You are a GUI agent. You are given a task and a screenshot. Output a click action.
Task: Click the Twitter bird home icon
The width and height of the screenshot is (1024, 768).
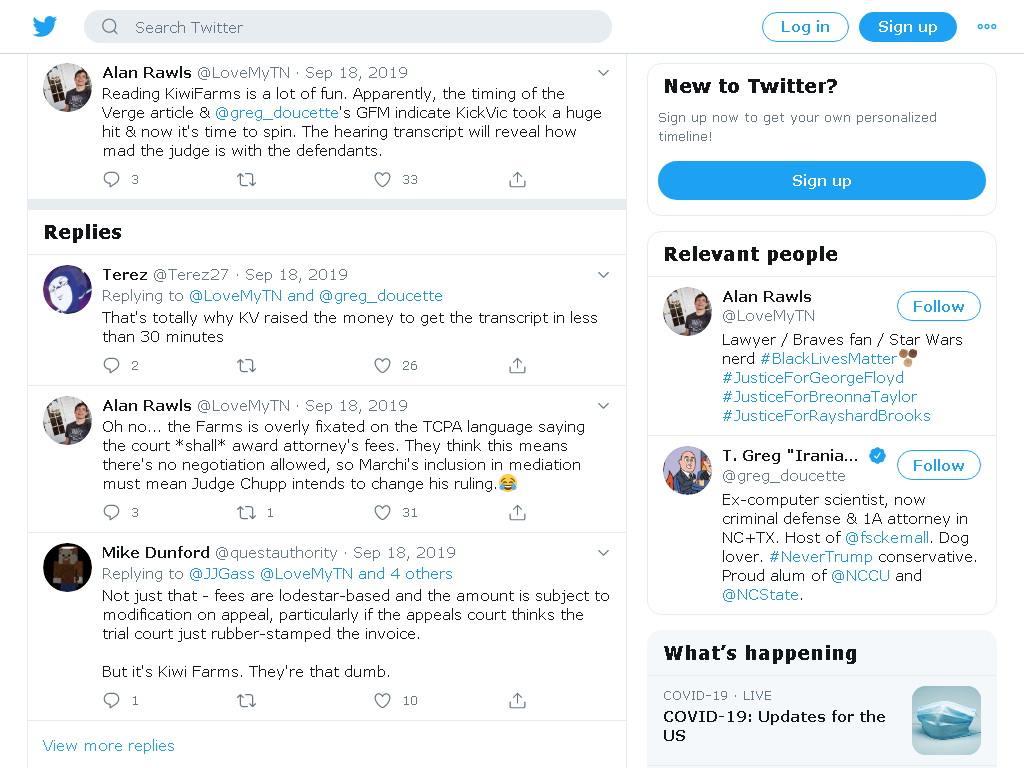click(x=44, y=27)
